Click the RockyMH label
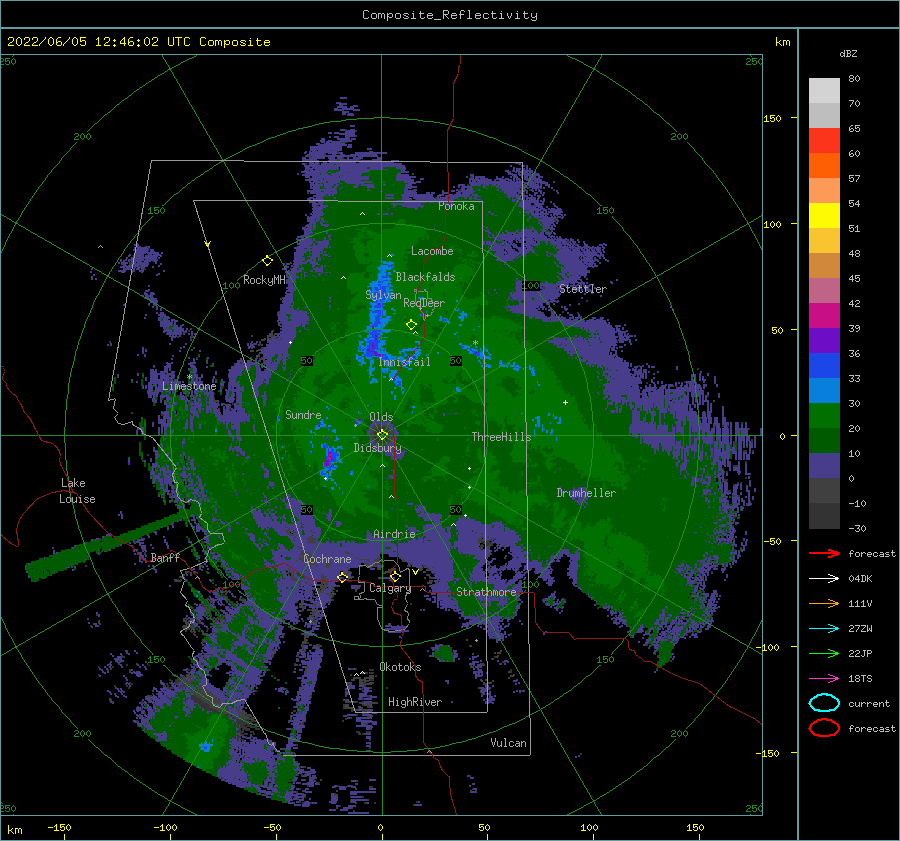Screen dimensions: 900x841 point(264,280)
